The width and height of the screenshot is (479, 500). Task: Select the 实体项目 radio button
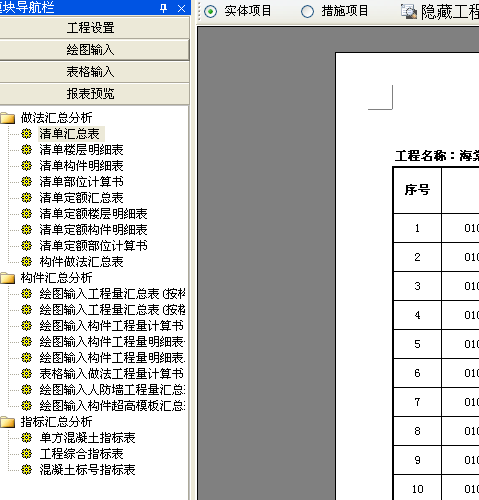click(210, 12)
